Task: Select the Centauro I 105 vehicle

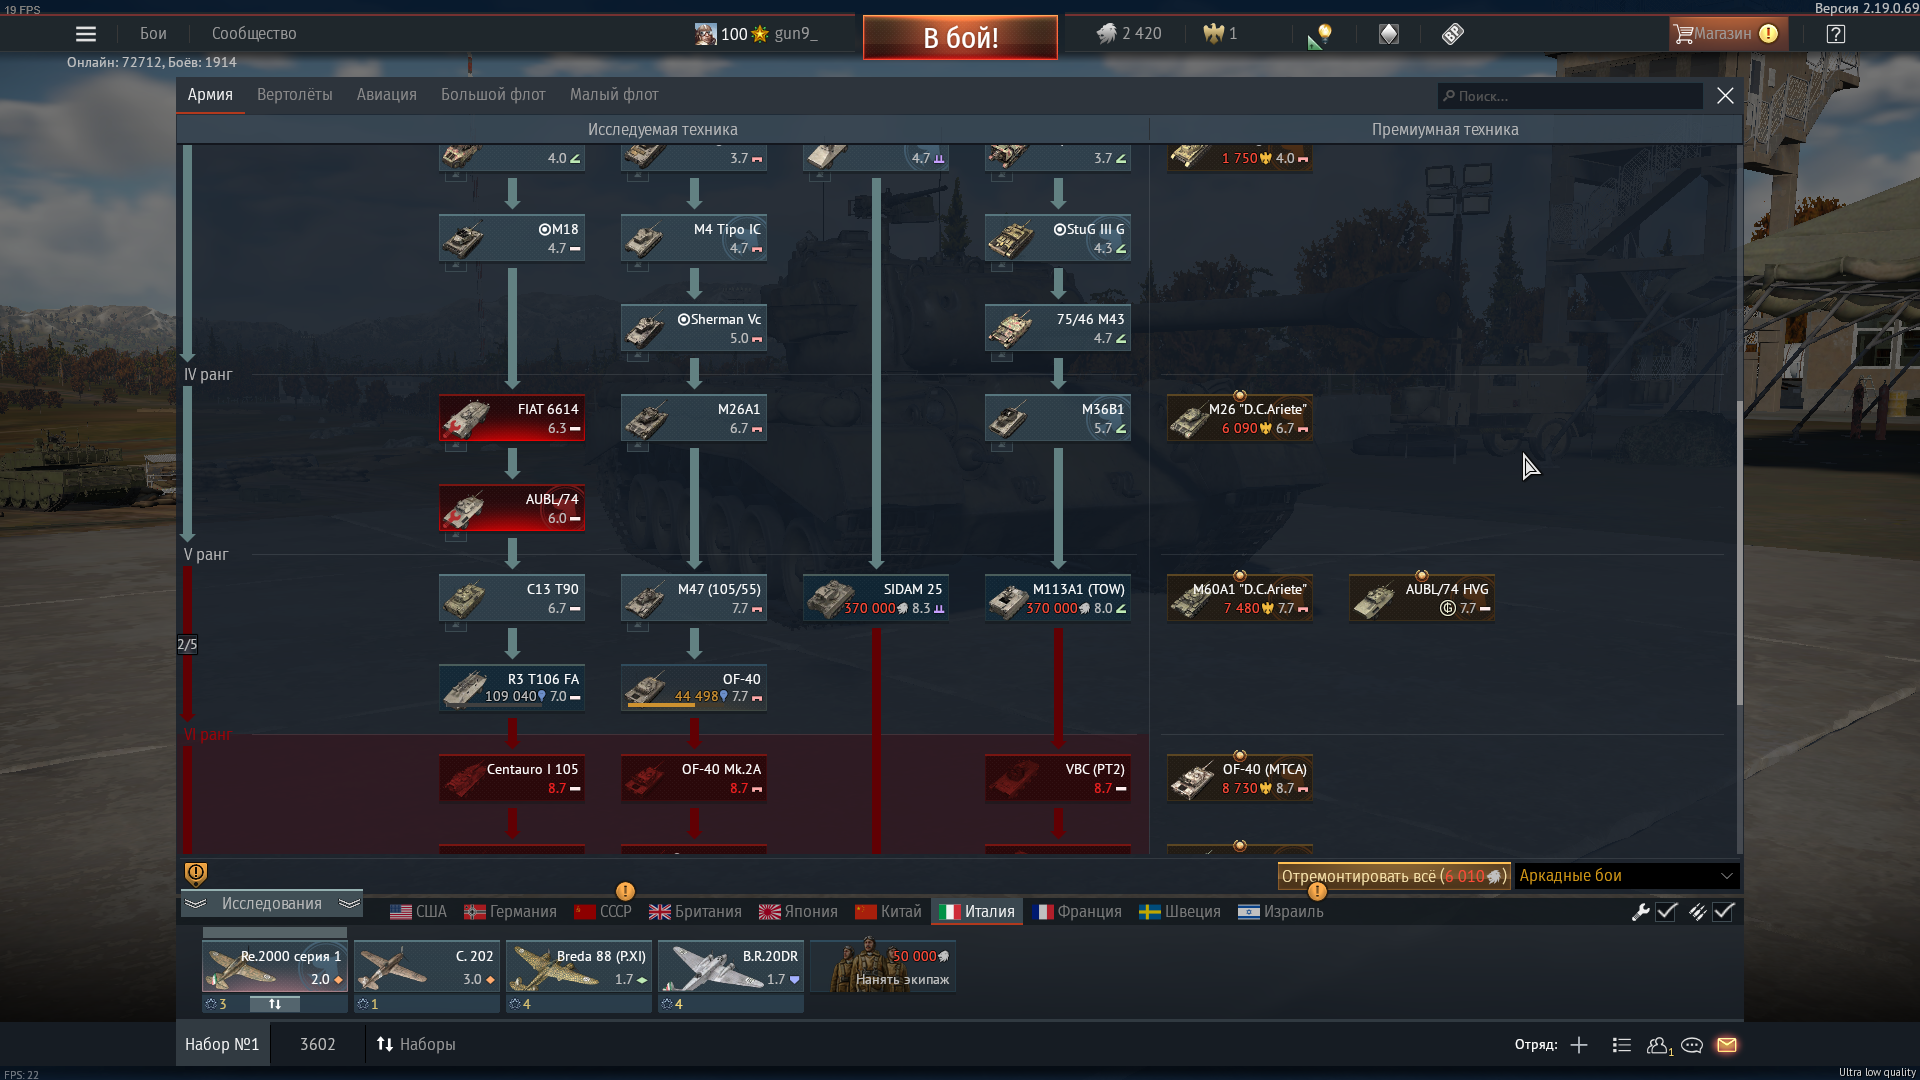Action: pos(512,778)
